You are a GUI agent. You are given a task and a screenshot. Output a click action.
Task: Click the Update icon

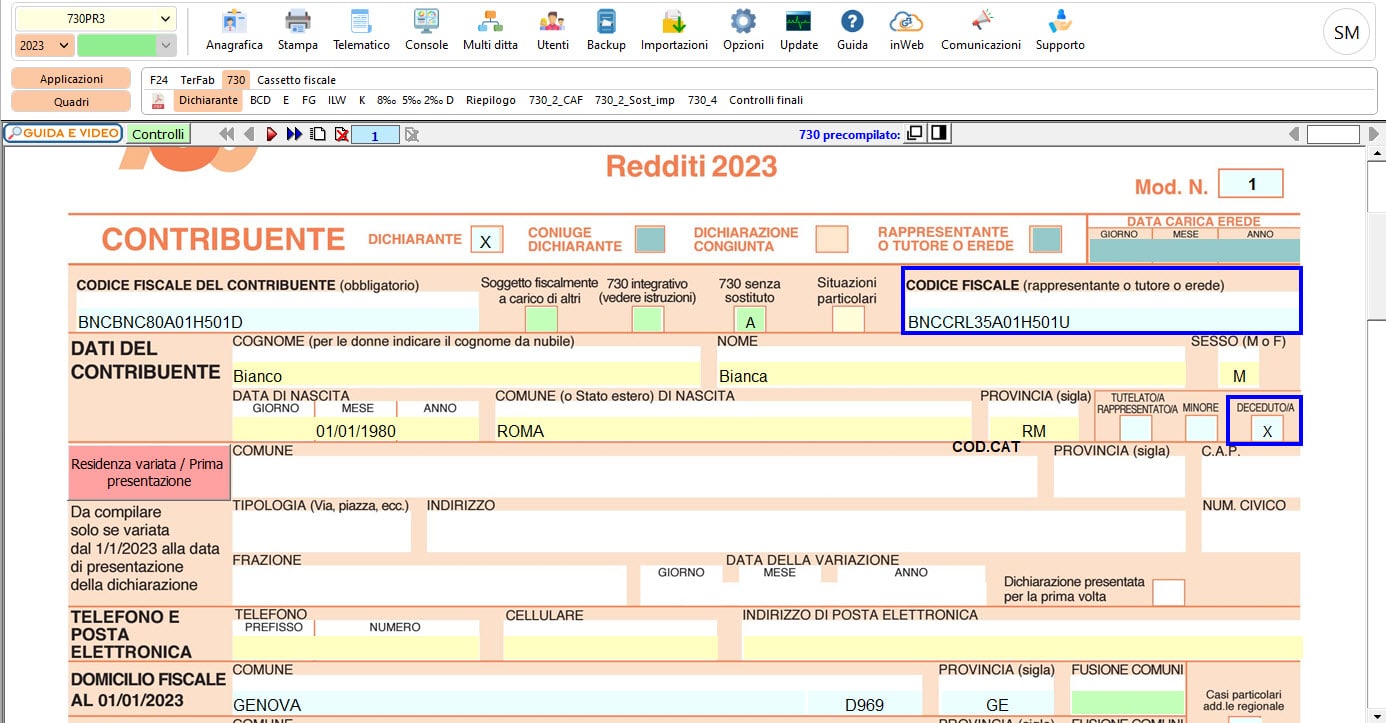(798, 30)
